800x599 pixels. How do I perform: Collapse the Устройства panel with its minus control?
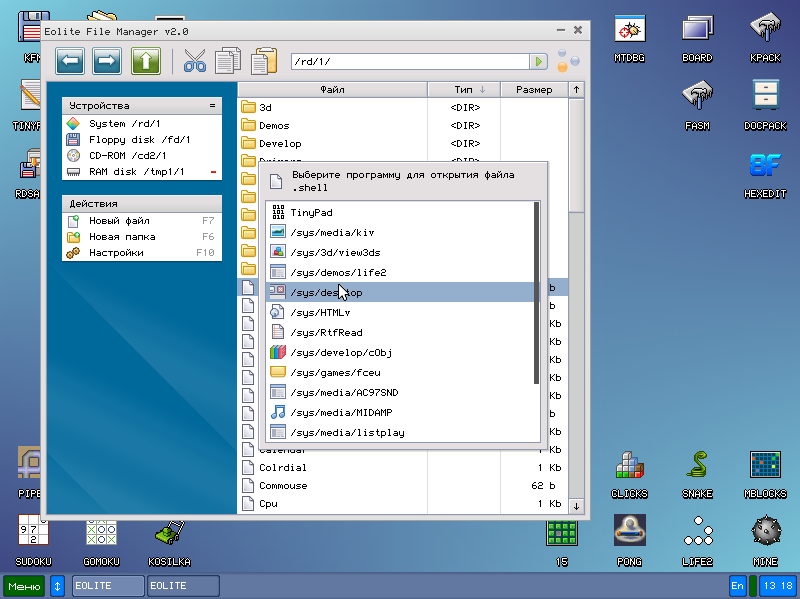[x=212, y=104]
